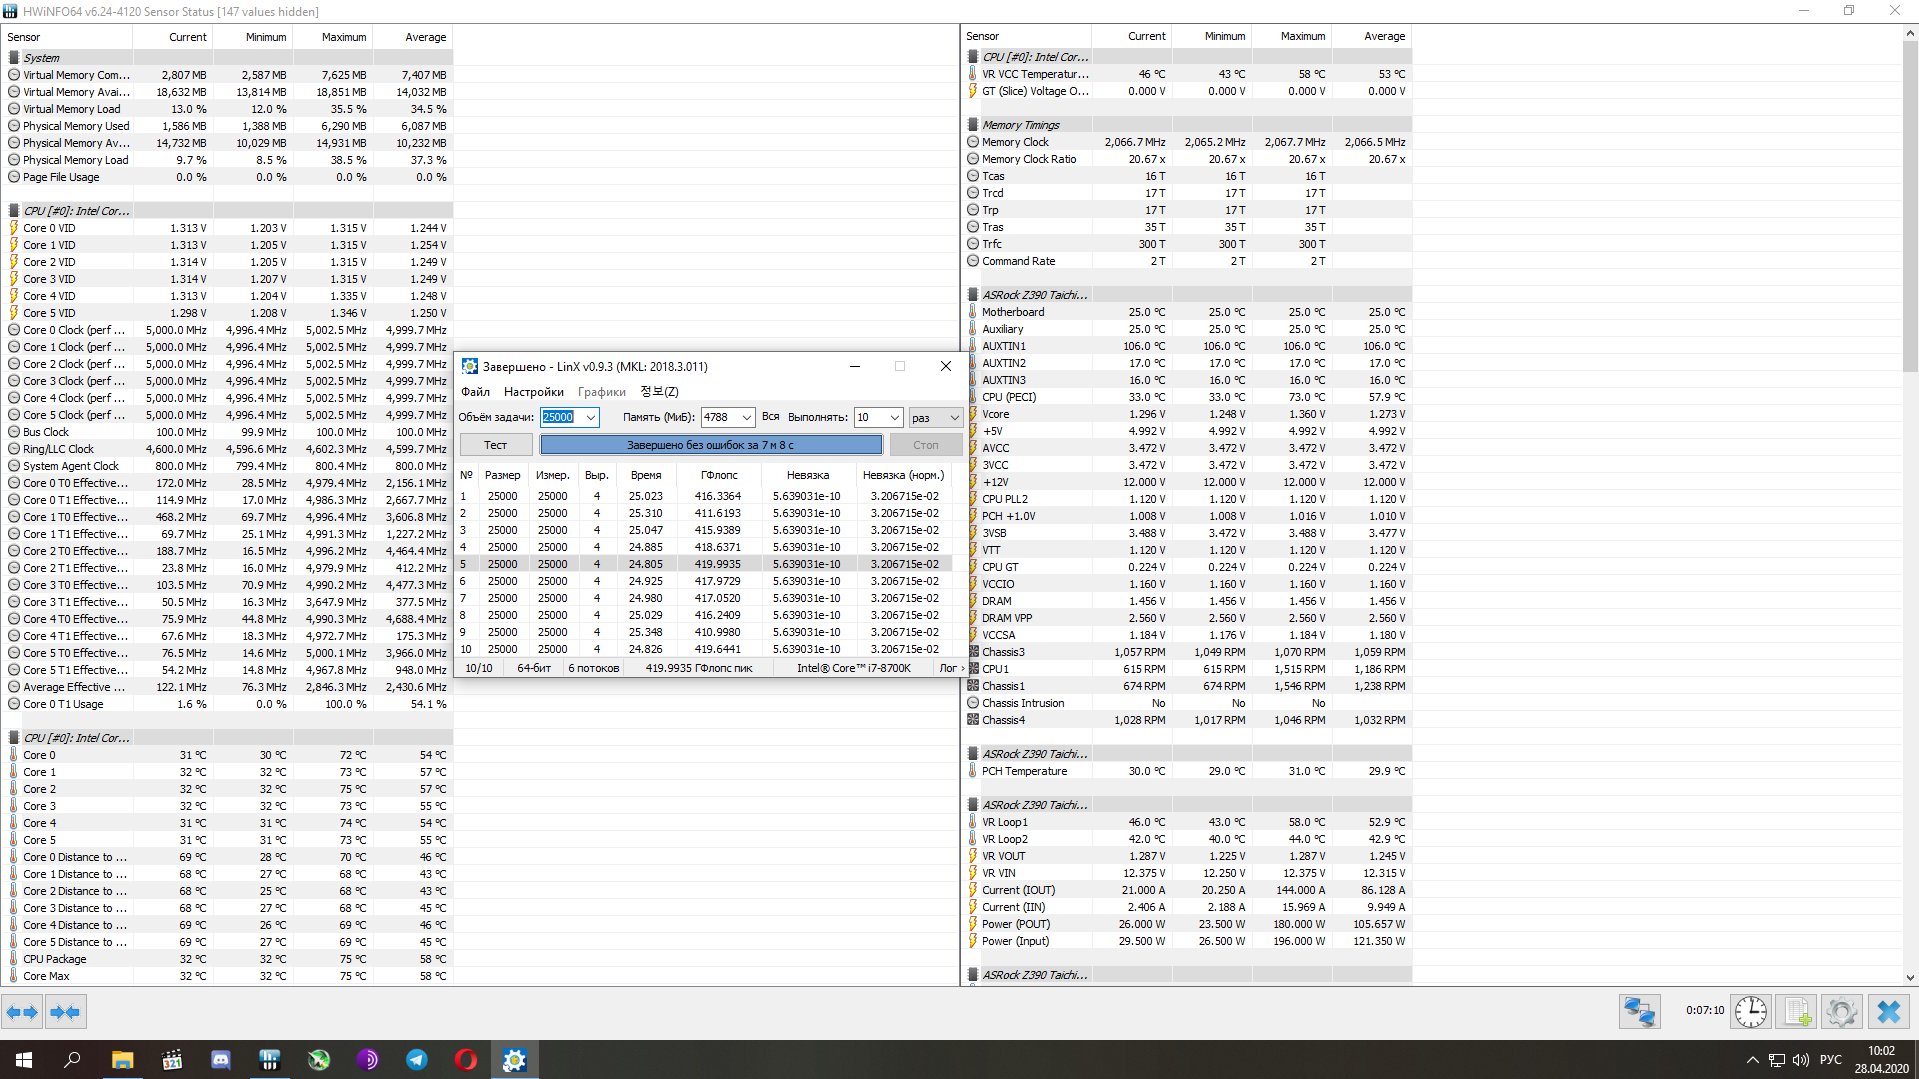
Task: Sort LinX results by Время column
Action: pyautogui.click(x=646, y=475)
